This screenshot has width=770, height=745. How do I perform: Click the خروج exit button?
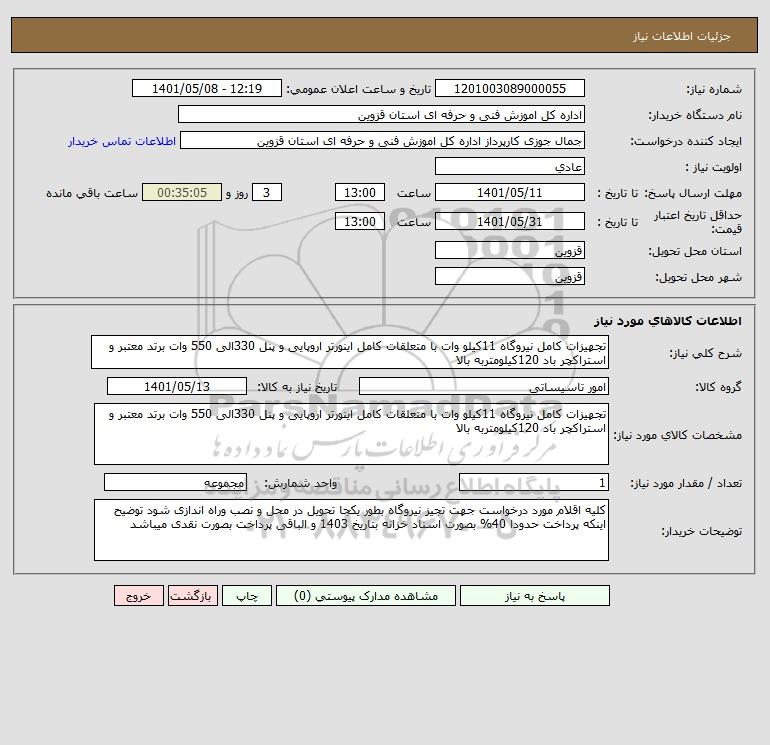pyautogui.click(x=138, y=596)
